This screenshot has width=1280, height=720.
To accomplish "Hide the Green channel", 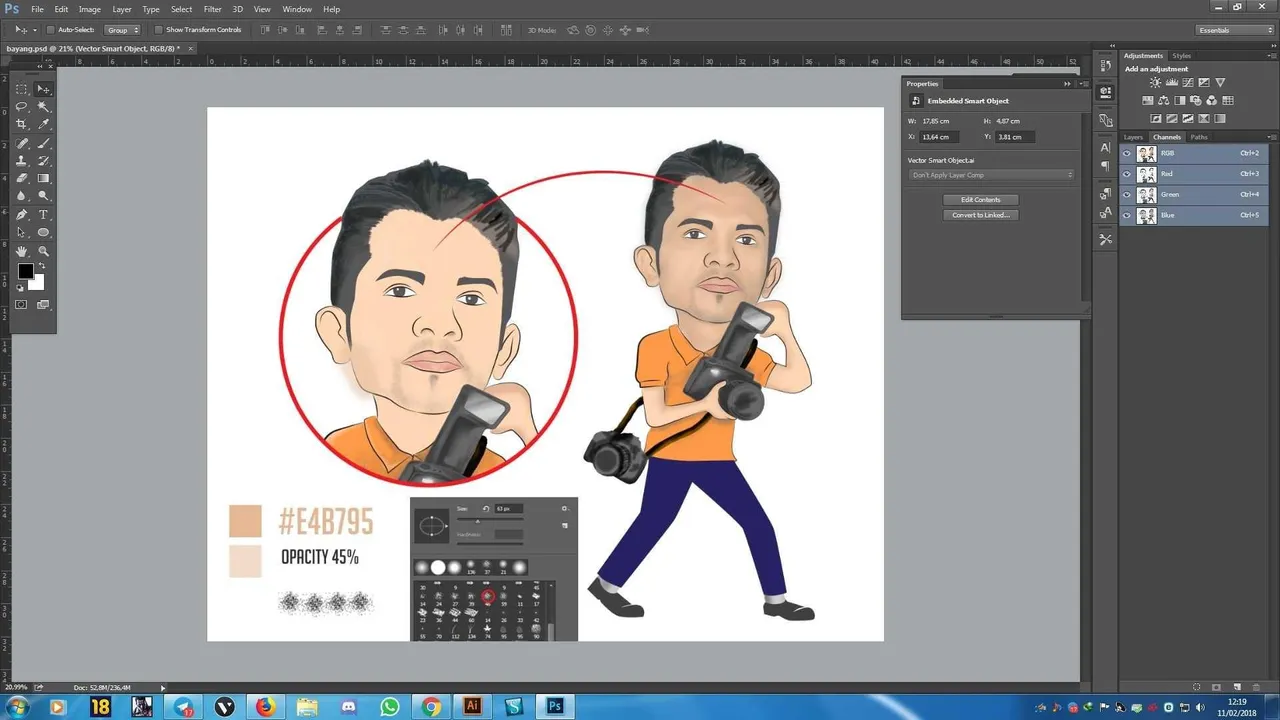I will point(1127,195).
